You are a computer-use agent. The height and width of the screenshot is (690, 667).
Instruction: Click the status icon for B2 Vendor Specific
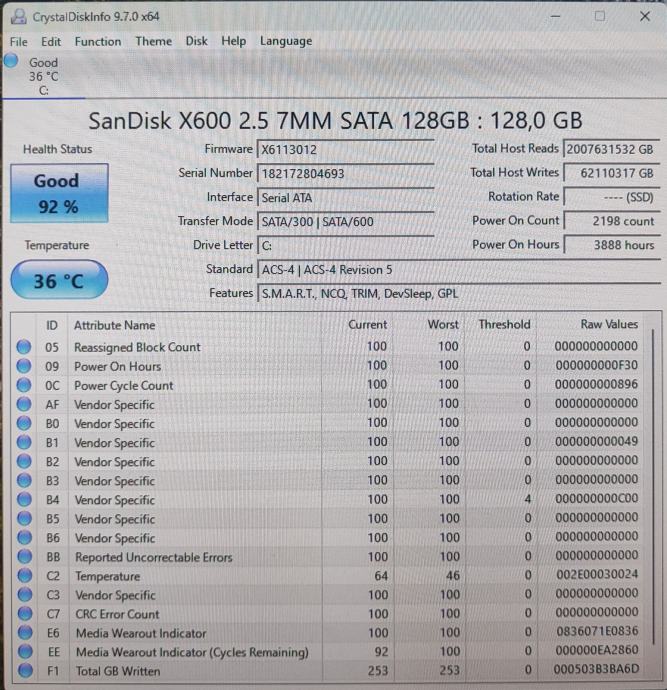point(24,462)
